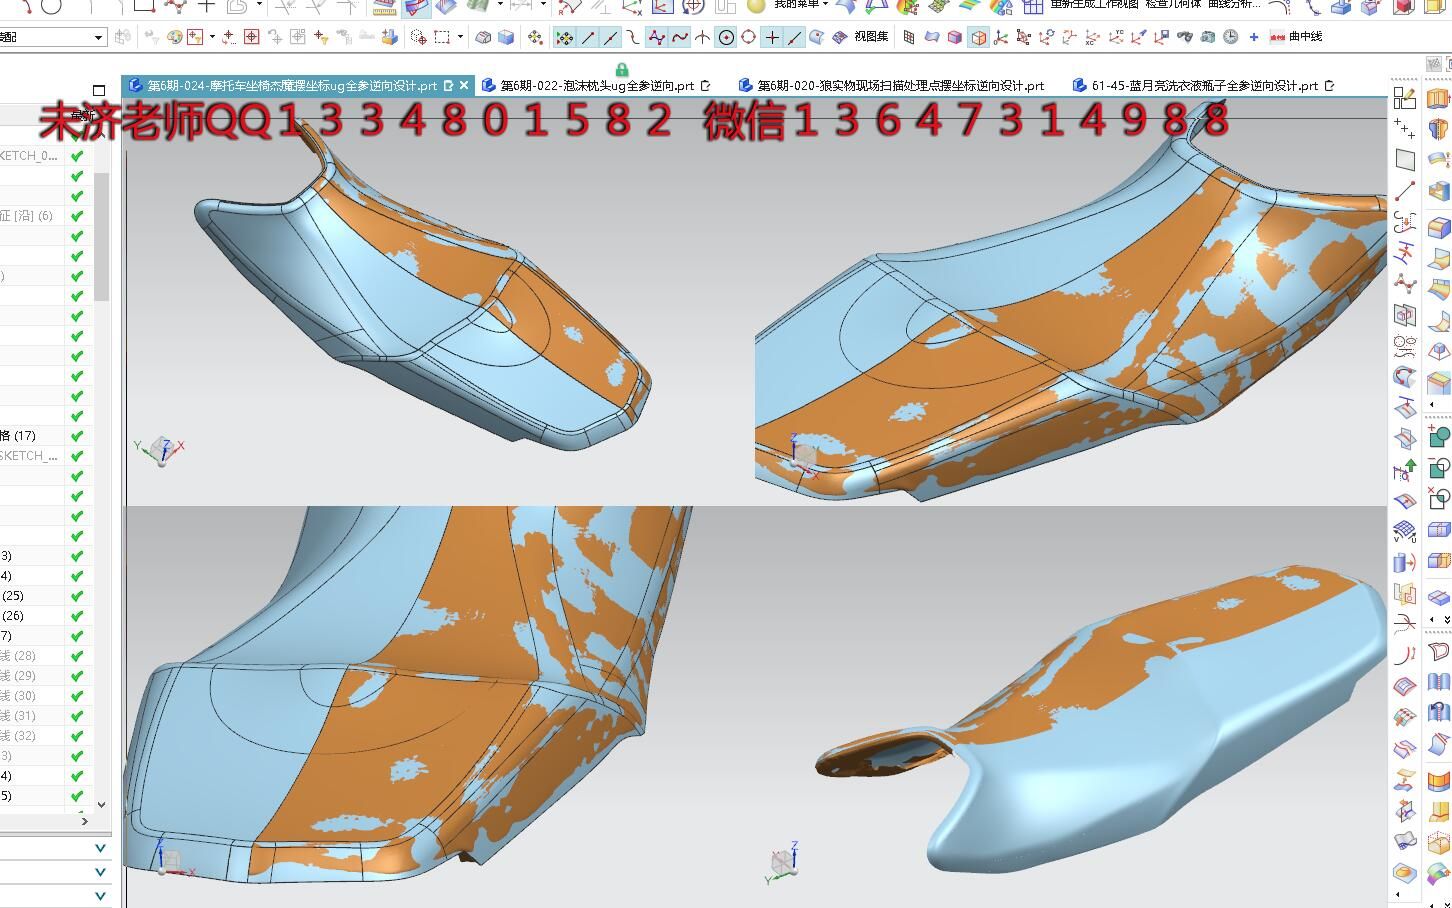The image size is (1452, 908).
Task: Expand the first collapsed panel chevron at bottom-left
Action: point(100,848)
